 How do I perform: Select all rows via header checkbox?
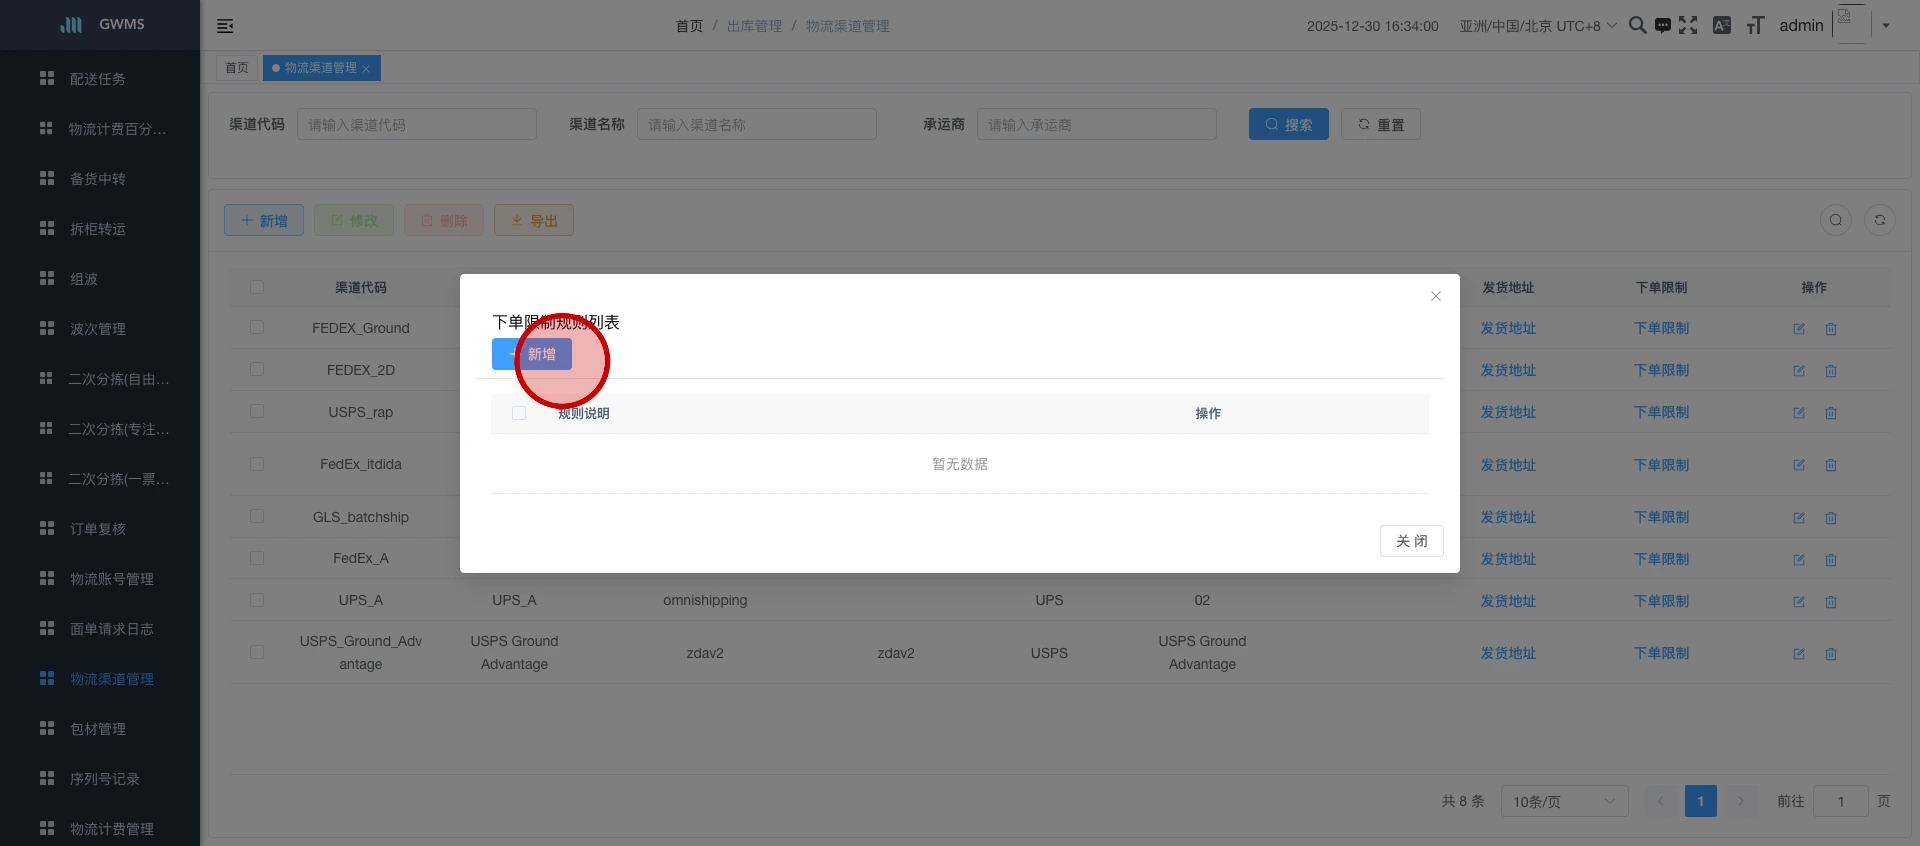257,287
